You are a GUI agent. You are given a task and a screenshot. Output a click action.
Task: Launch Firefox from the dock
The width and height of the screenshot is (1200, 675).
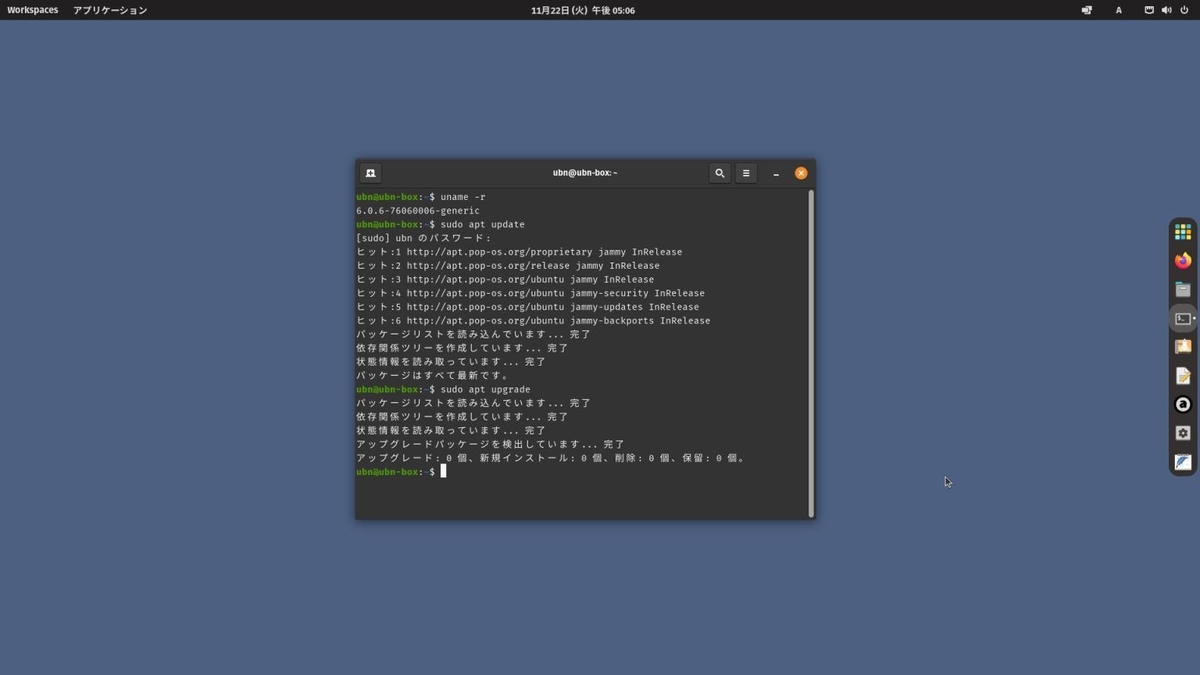coord(1183,261)
